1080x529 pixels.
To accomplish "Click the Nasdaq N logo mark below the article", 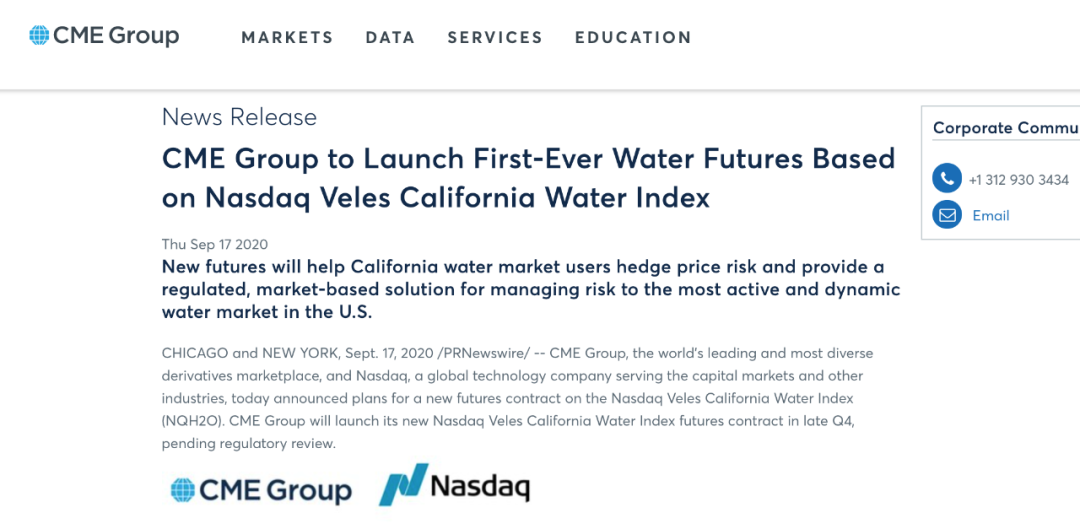I will click(x=403, y=486).
